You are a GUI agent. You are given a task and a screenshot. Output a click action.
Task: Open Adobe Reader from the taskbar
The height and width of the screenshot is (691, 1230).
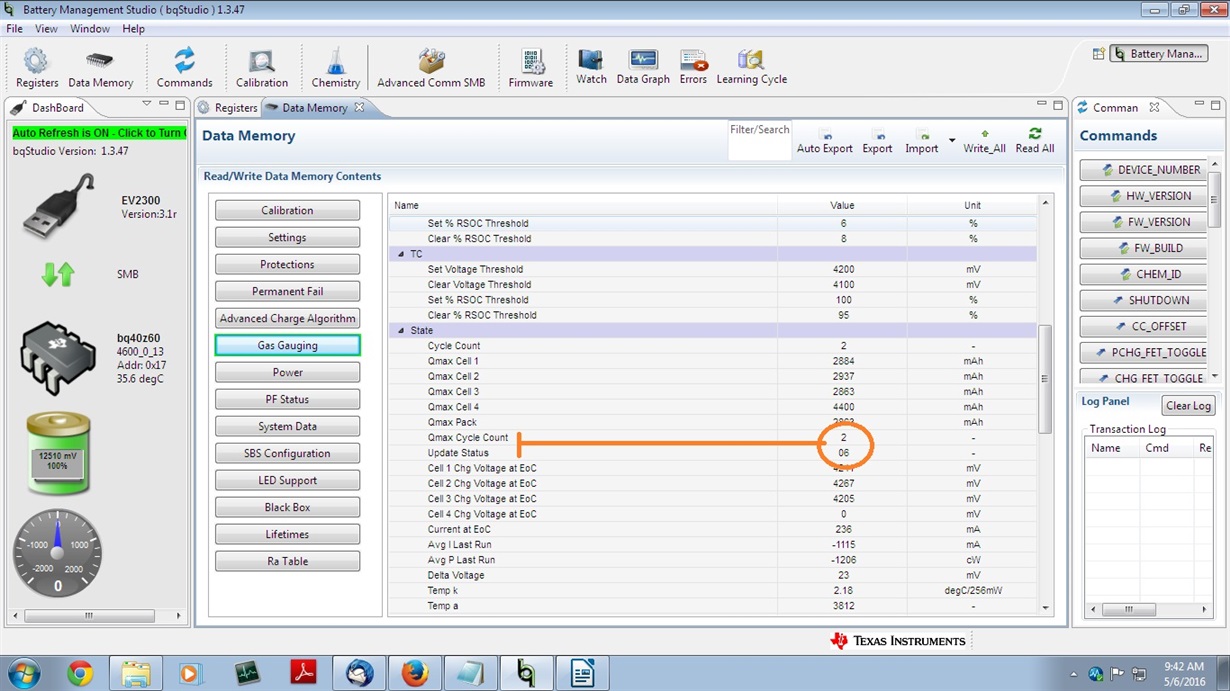click(x=303, y=674)
